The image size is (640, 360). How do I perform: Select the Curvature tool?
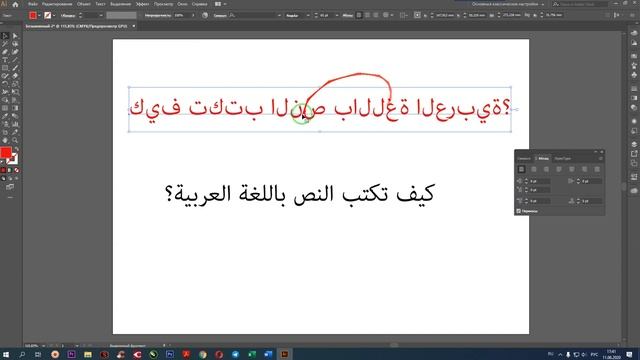point(15,52)
